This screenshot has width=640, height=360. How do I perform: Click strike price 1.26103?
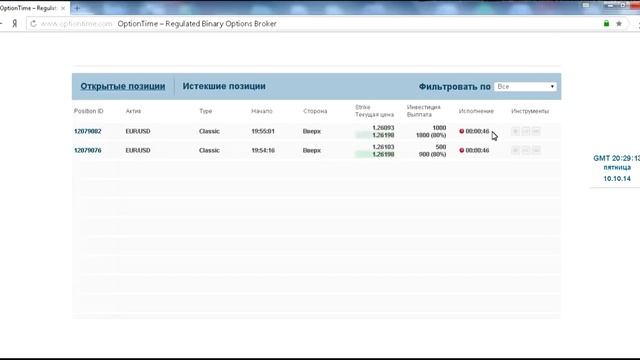pyautogui.click(x=383, y=147)
